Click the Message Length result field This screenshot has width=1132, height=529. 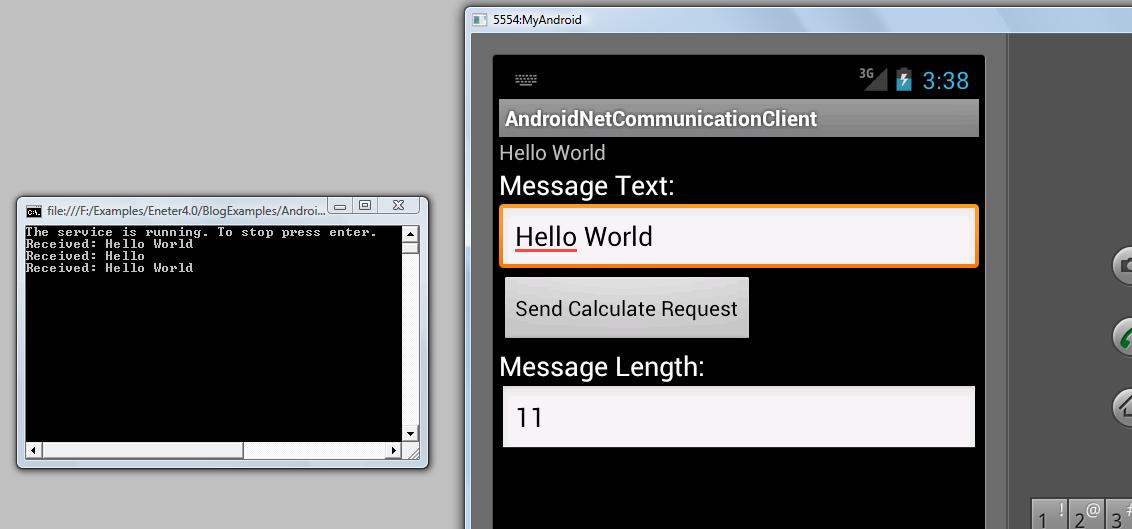pos(738,417)
